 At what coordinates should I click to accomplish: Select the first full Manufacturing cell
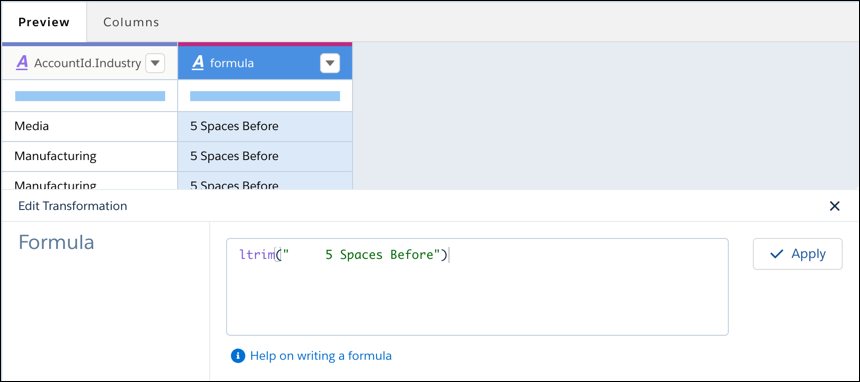click(89, 156)
